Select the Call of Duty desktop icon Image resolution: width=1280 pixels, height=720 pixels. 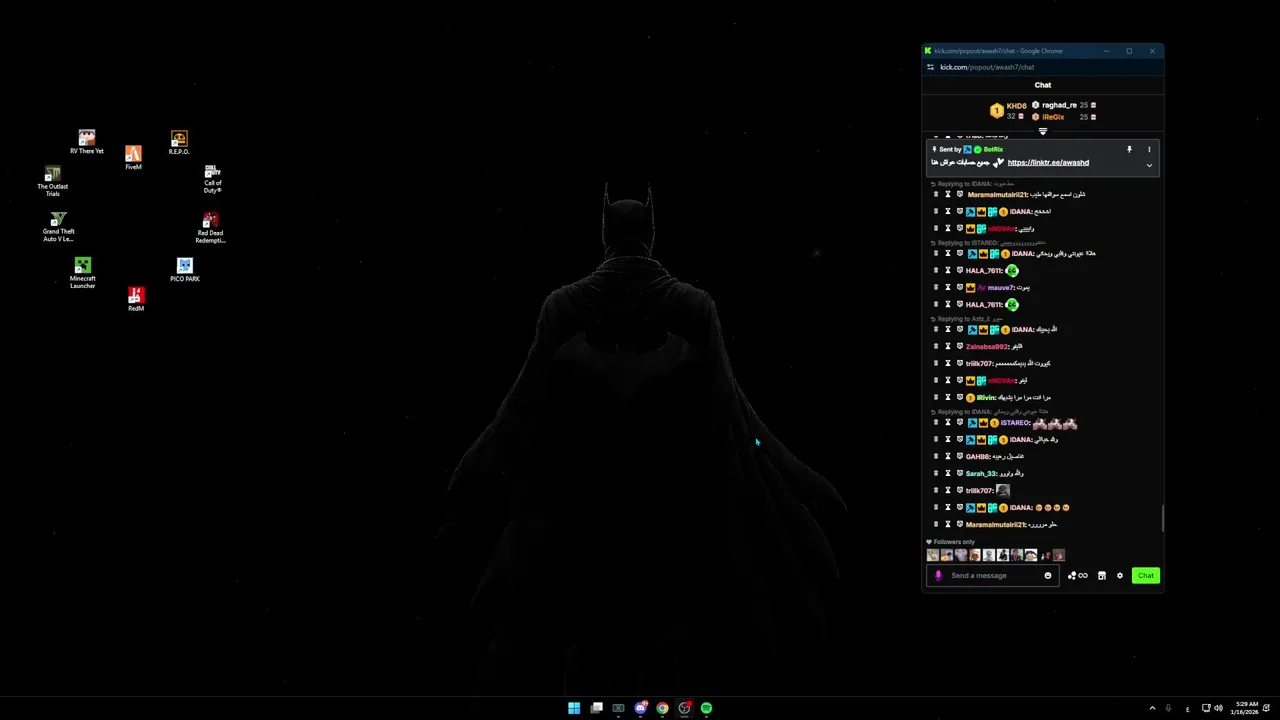point(212,179)
